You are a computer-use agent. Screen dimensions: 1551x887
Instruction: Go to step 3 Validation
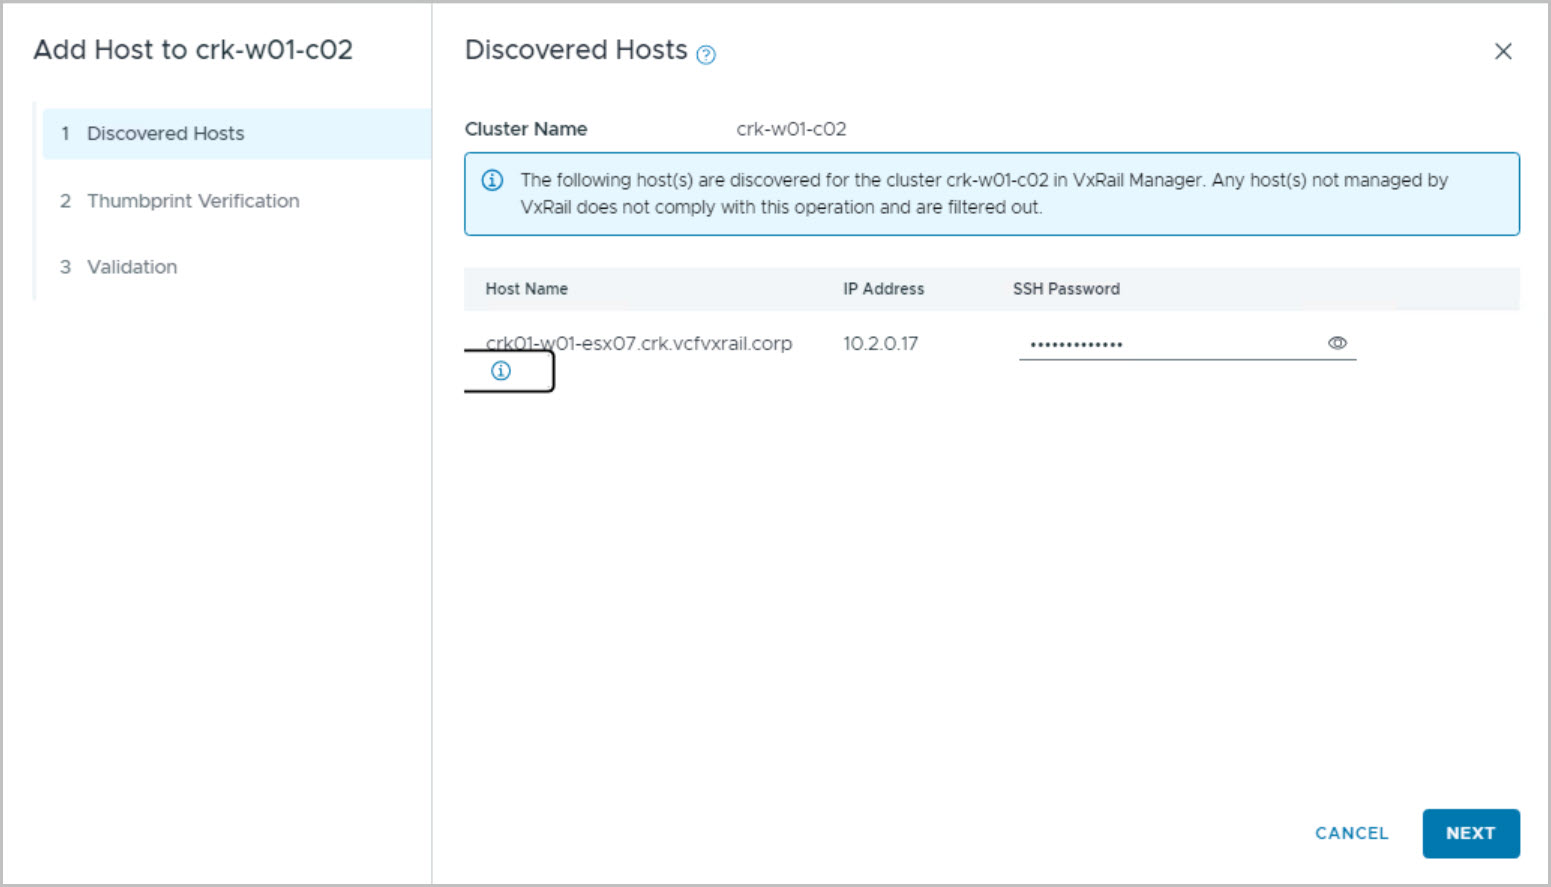point(131,267)
